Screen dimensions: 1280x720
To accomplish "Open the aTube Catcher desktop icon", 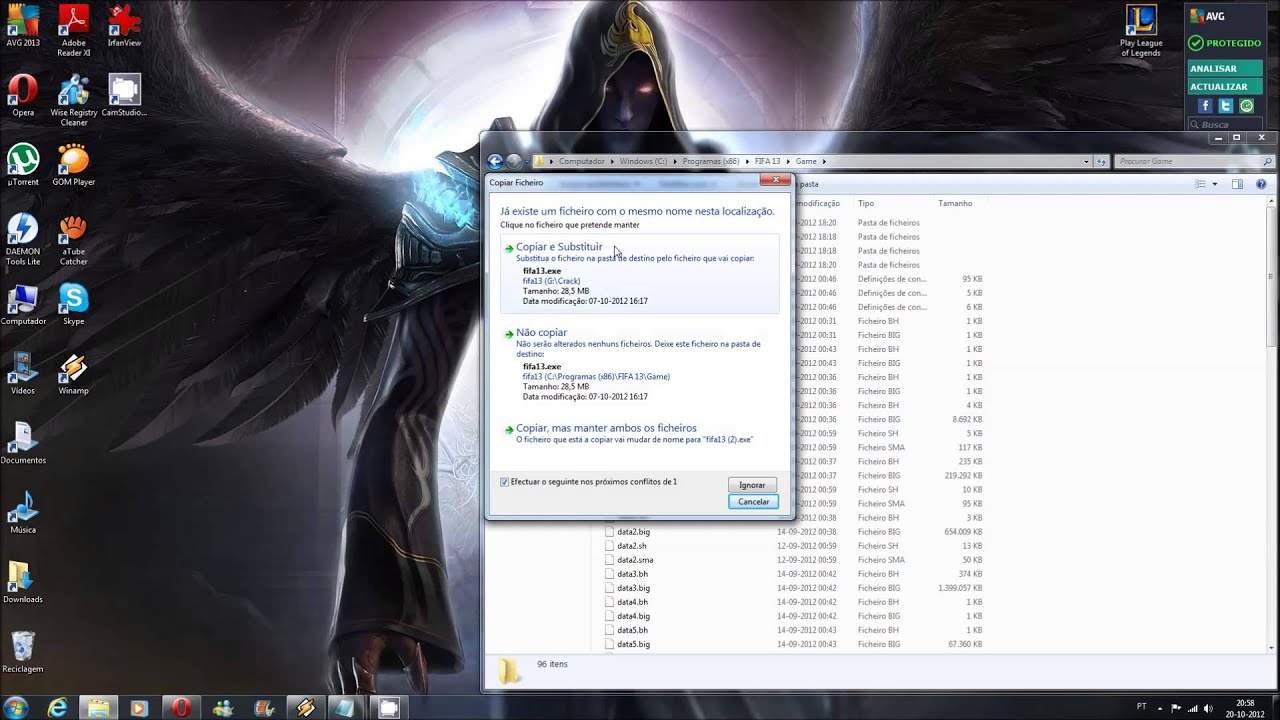I will coord(73,240).
